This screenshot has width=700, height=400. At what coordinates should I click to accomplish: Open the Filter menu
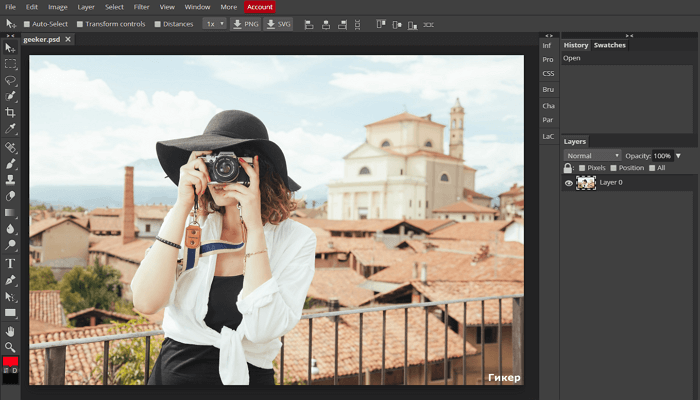[141, 7]
